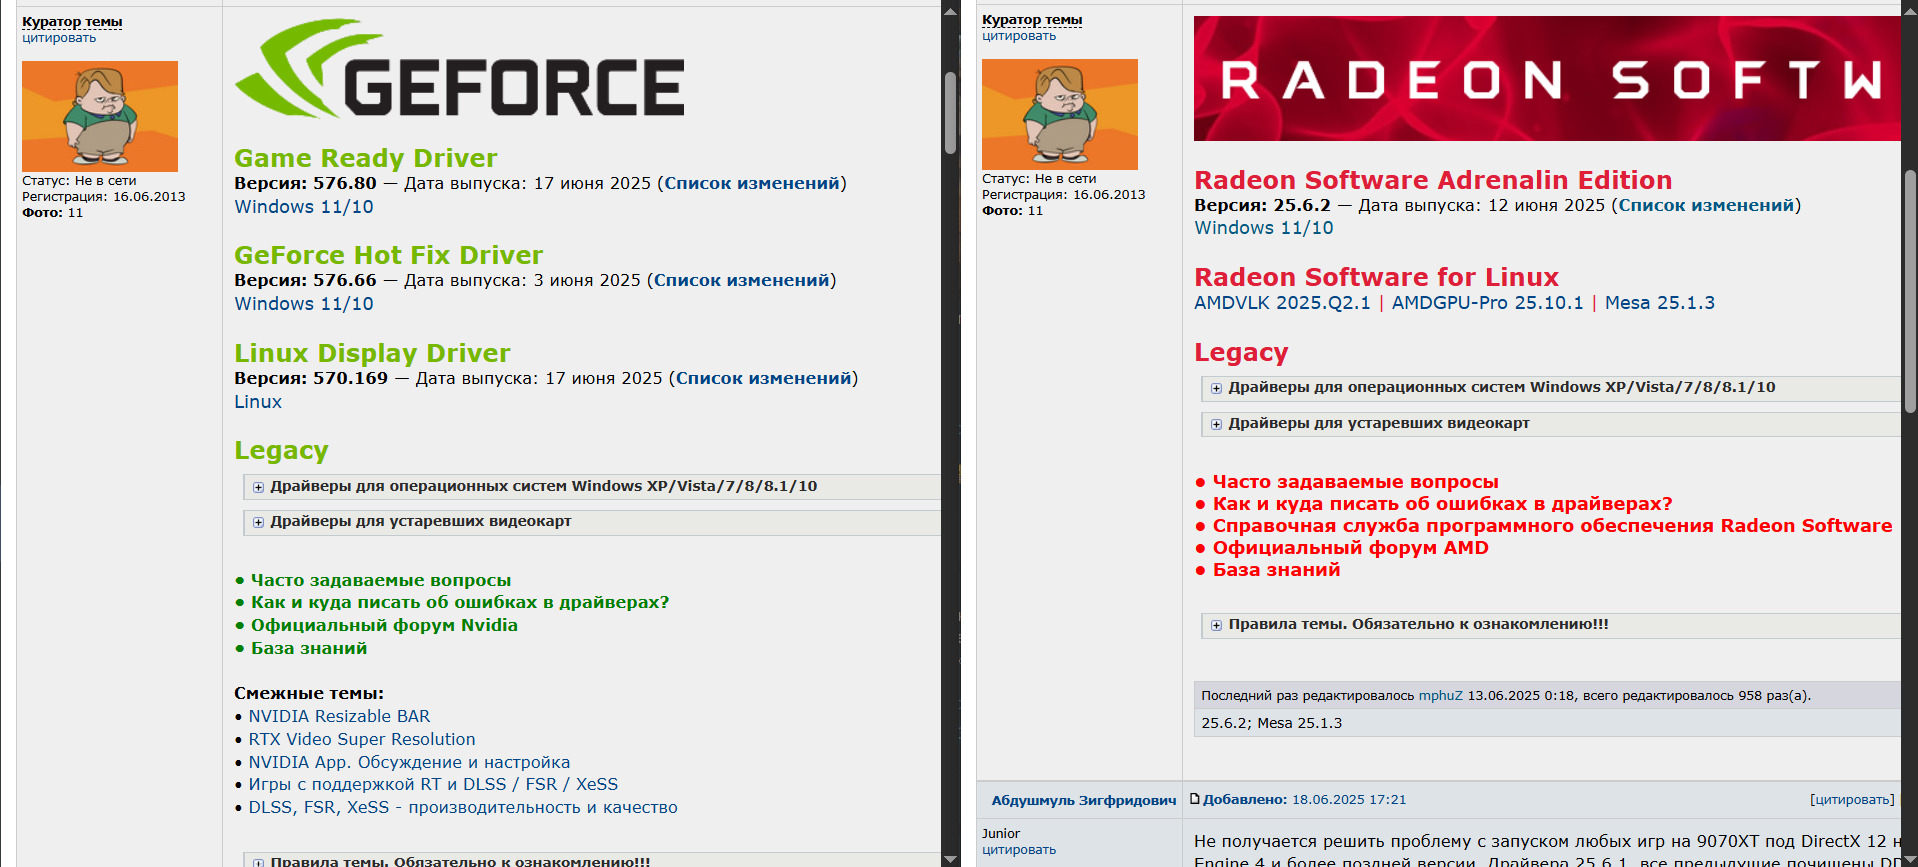Click the 'Radeon Software for Linux' heading
Image resolution: width=1918 pixels, height=867 pixels.
(x=1377, y=277)
